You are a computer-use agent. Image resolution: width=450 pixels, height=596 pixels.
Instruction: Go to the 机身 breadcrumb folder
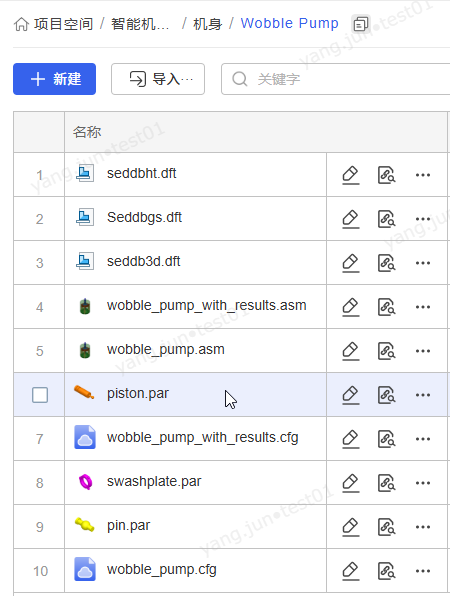point(208,24)
